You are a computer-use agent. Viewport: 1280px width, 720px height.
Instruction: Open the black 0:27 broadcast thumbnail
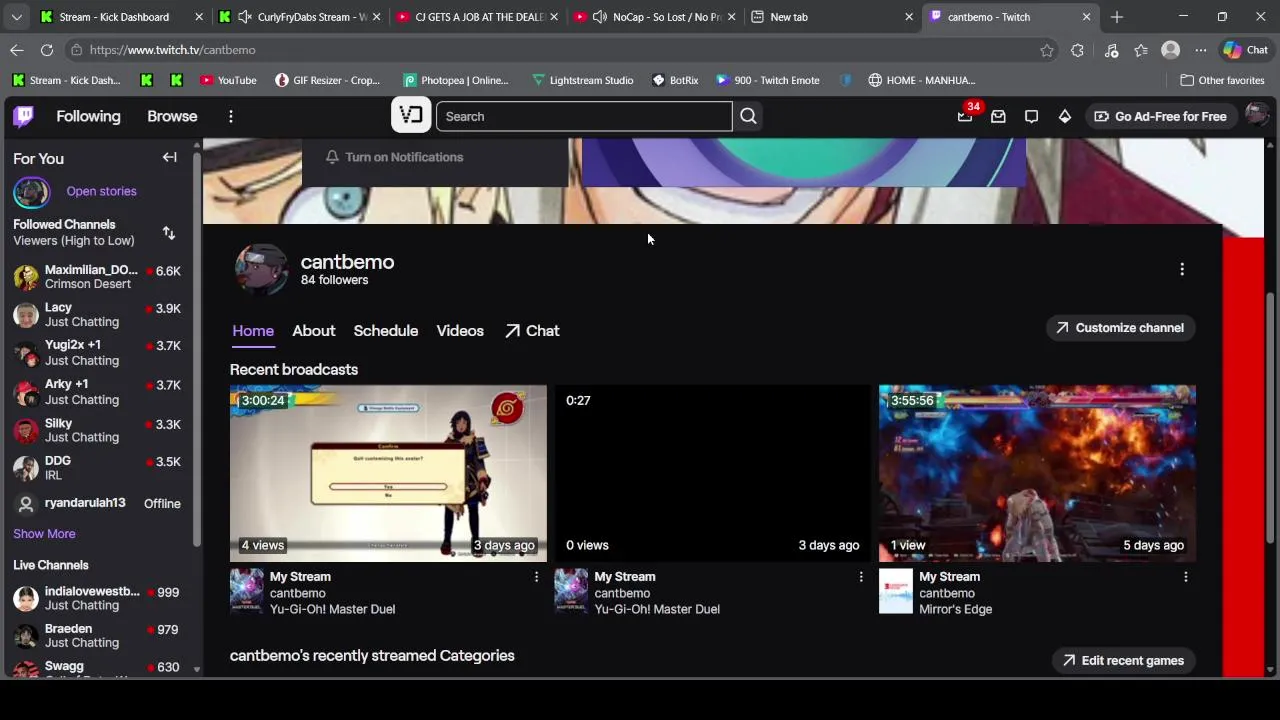[713, 473]
